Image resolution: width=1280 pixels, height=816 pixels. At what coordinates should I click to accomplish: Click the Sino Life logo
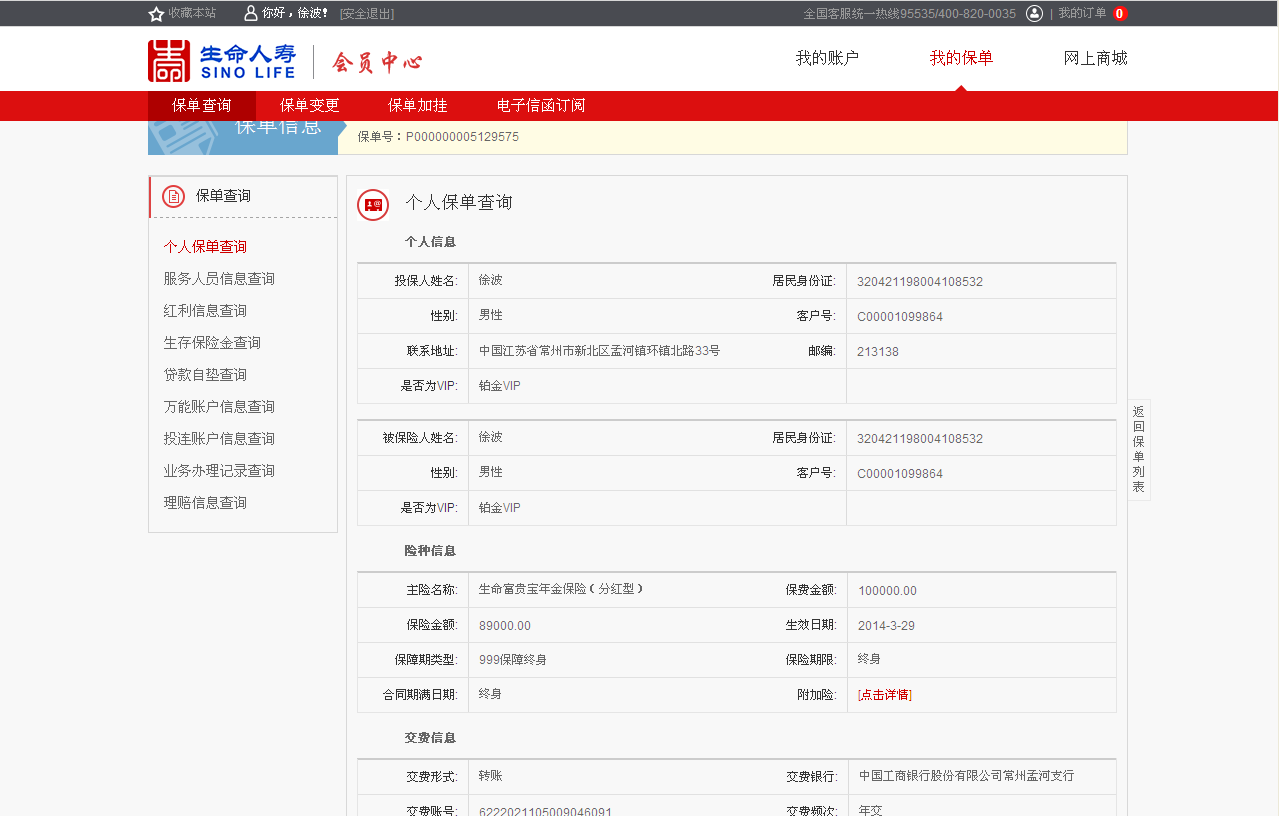[x=222, y=61]
